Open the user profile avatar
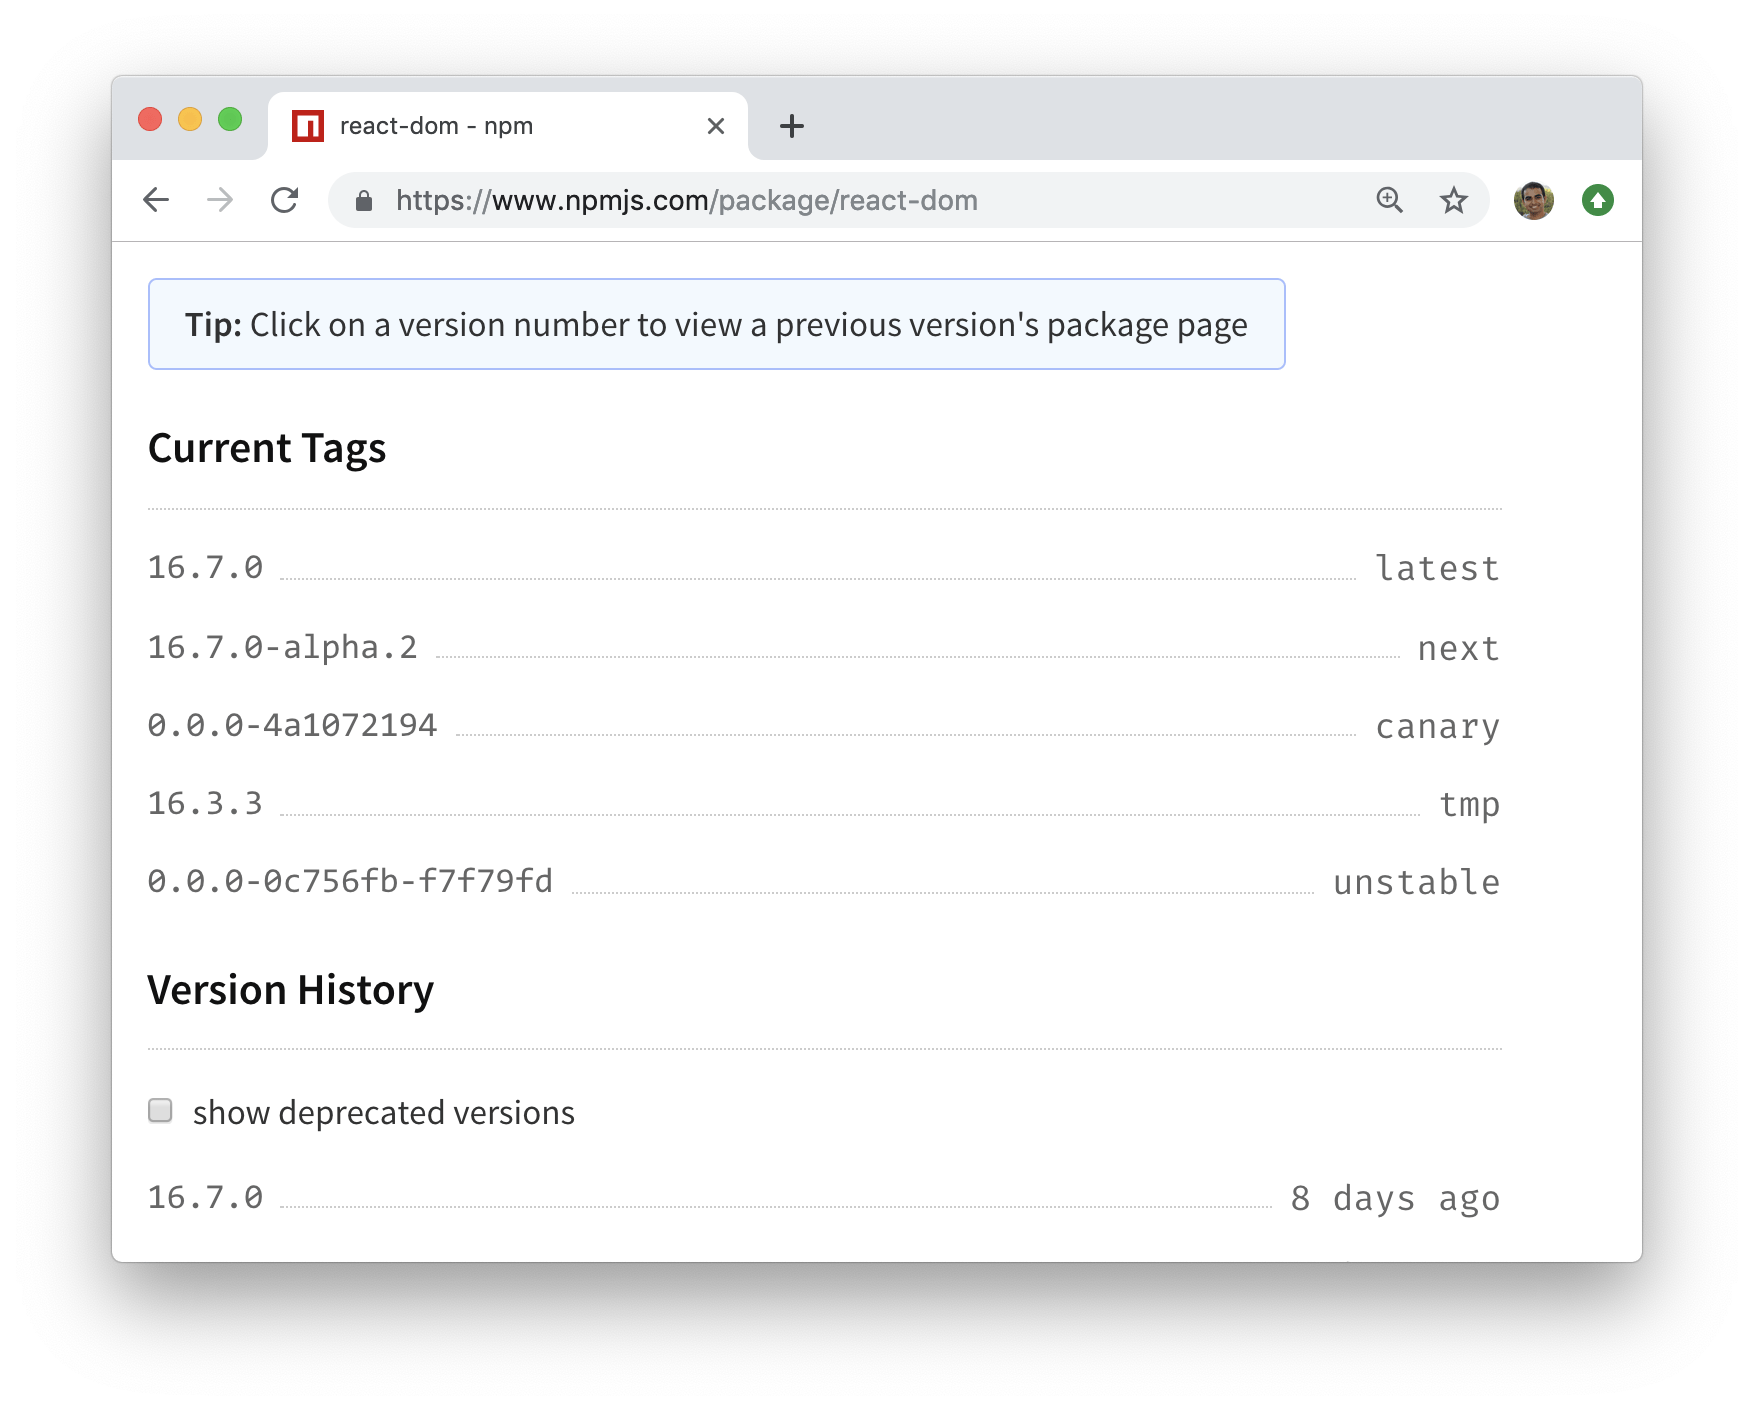This screenshot has height=1410, width=1754. pyautogui.click(x=1533, y=200)
